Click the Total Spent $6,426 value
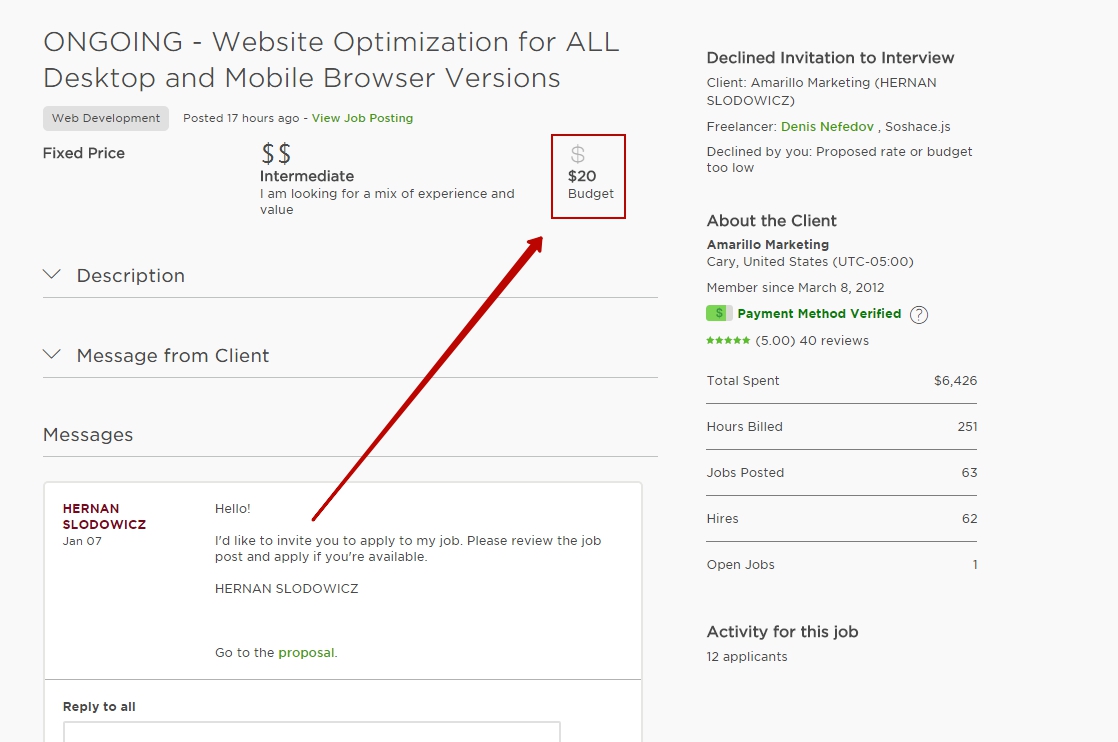1118x742 pixels. click(955, 381)
